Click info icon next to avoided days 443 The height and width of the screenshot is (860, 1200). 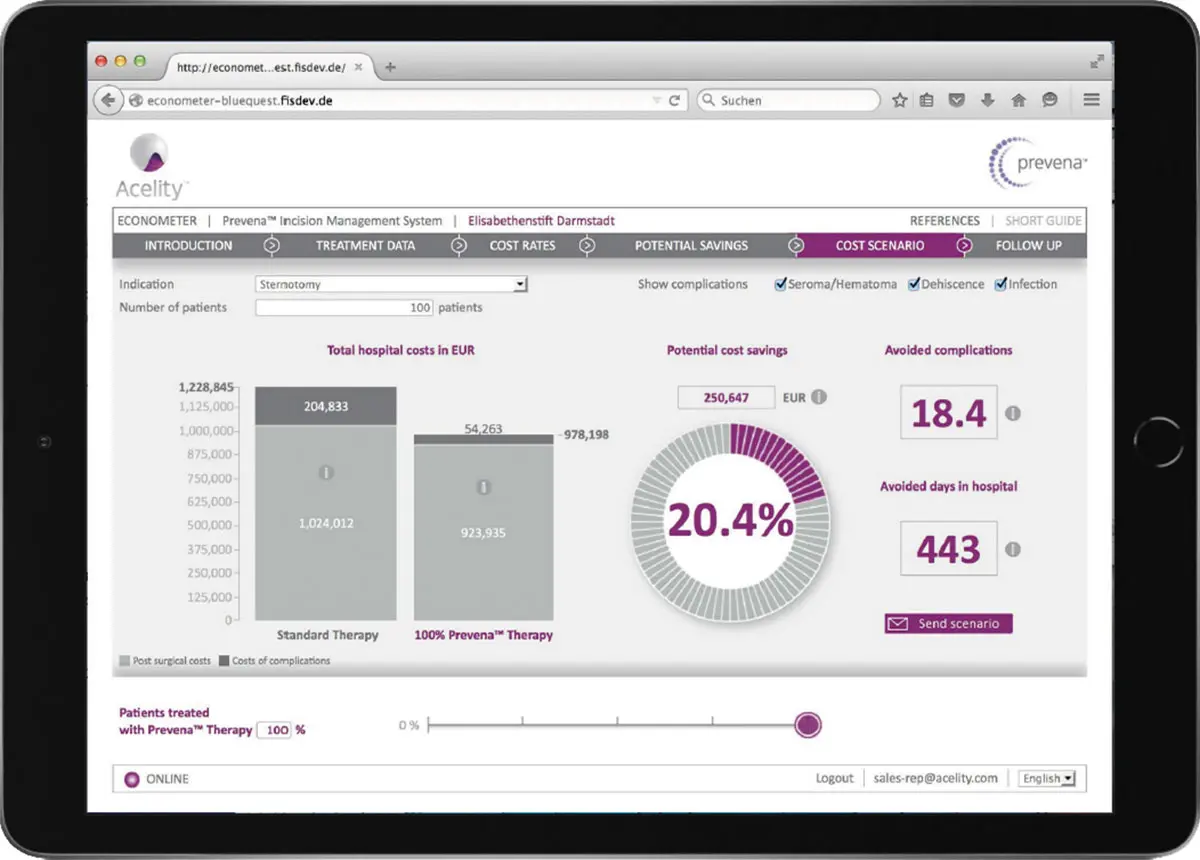pyautogui.click(x=1012, y=549)
